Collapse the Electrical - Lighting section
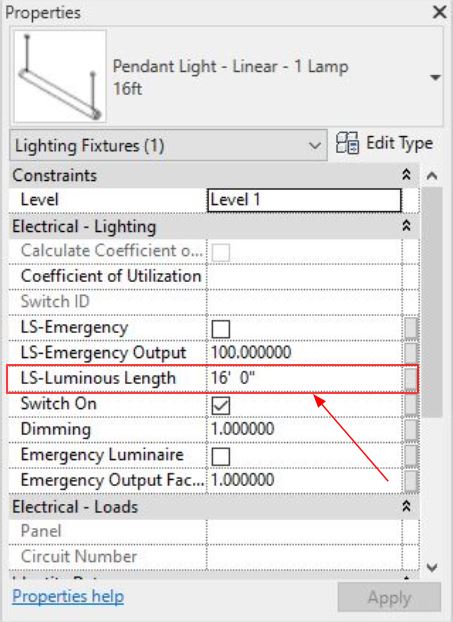453x622 pixels. click(406, 226)
